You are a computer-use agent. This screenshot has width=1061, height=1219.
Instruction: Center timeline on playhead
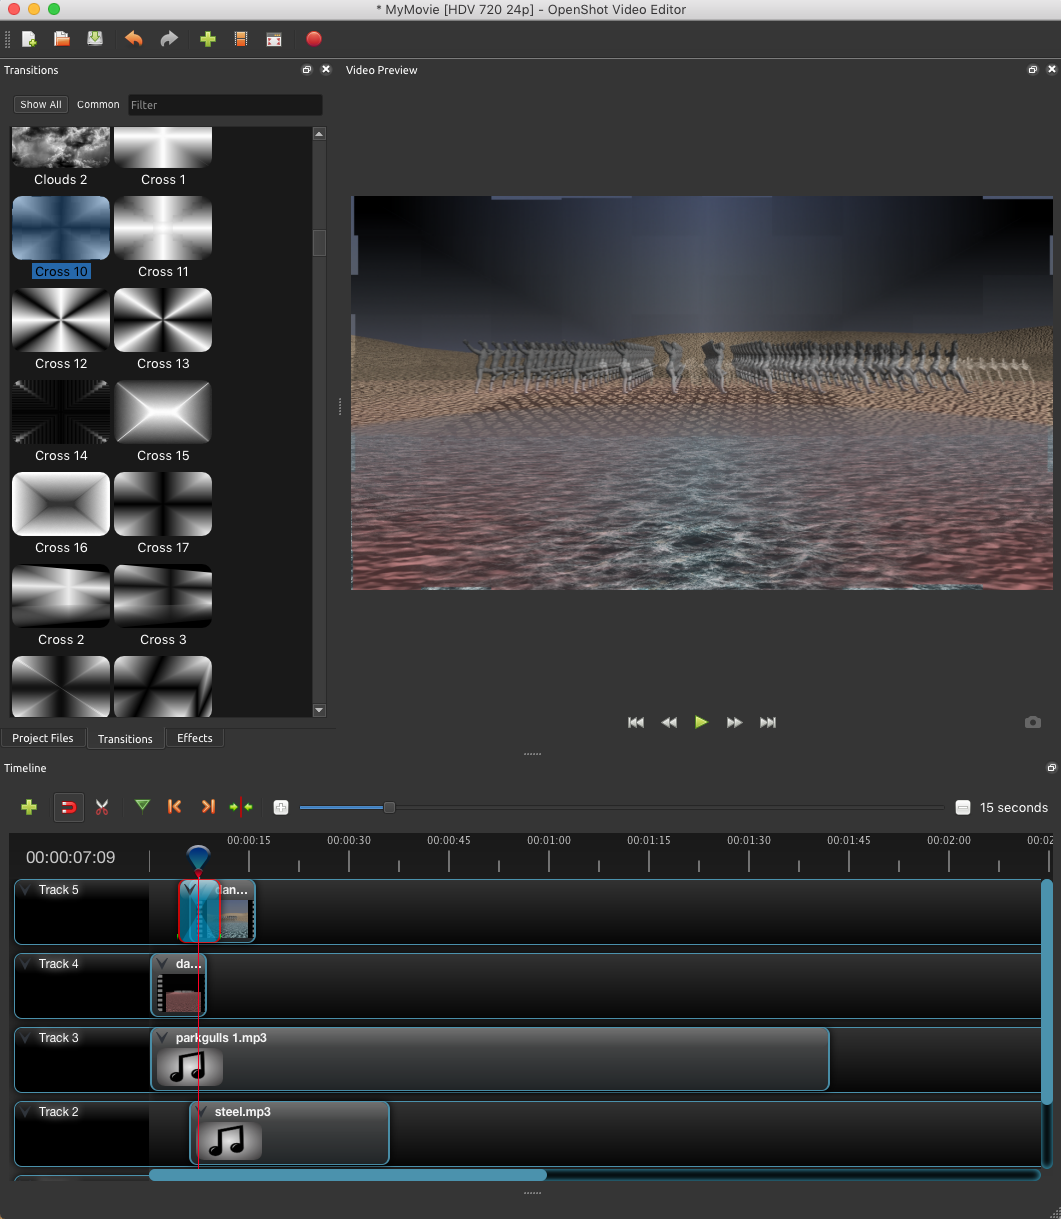pyautogui.click(x=241, y=807)
